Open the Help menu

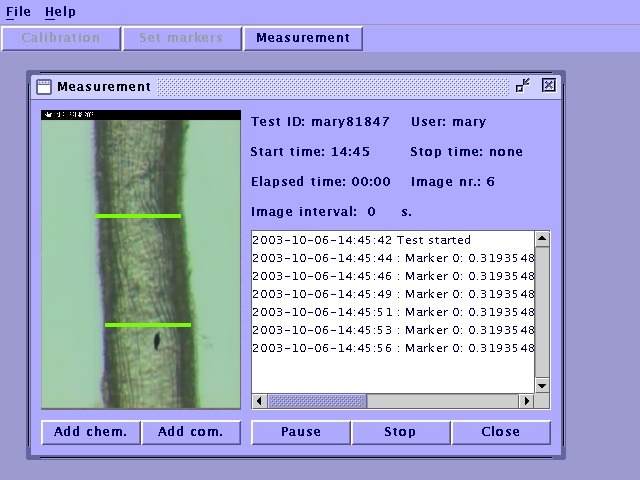pos(60,12)
